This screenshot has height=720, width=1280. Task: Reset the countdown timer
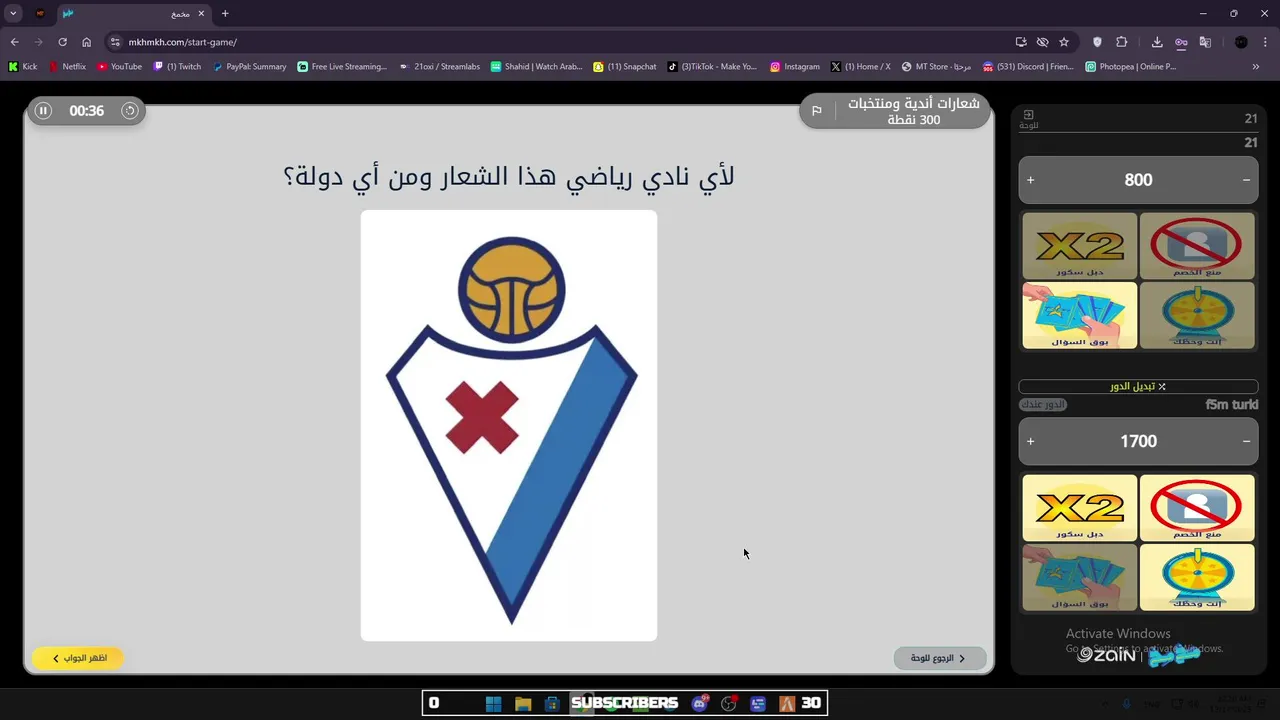pyautogui.click(x=130, y=111)
